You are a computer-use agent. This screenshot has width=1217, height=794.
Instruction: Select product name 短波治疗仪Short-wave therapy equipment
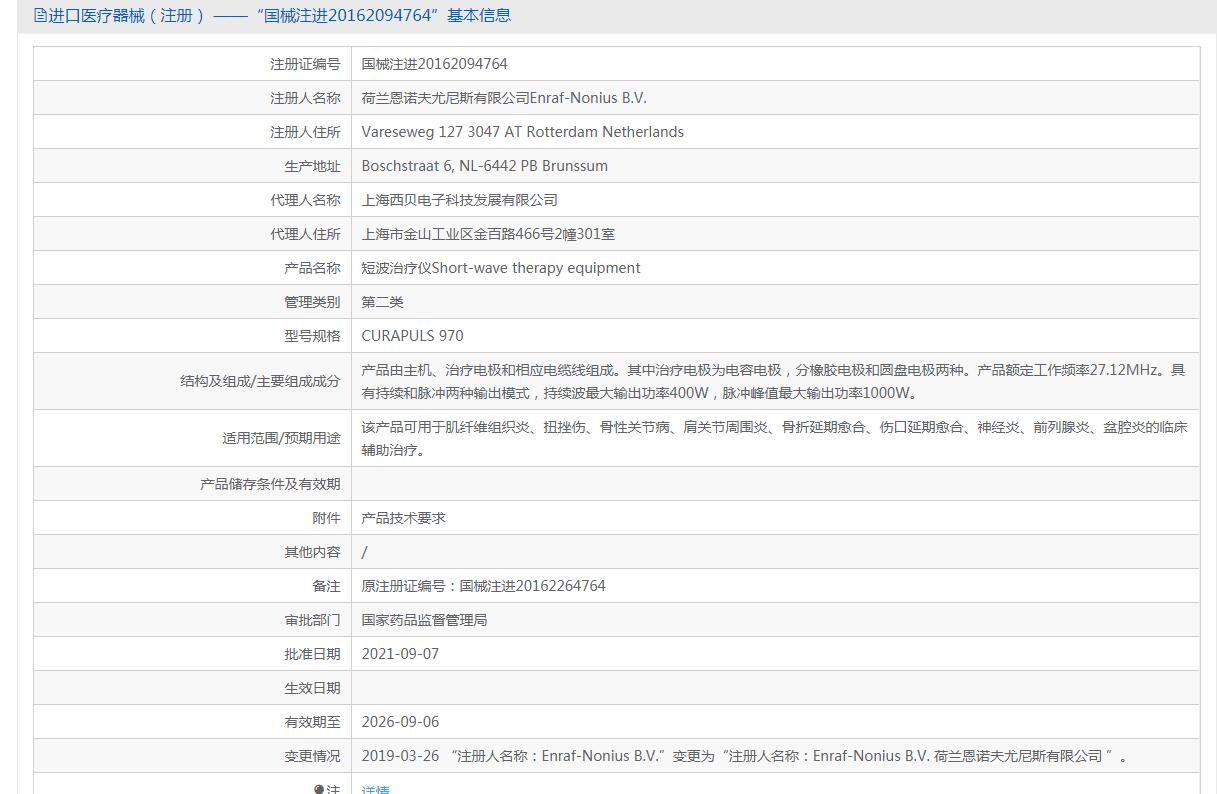[x=501, y=268]
